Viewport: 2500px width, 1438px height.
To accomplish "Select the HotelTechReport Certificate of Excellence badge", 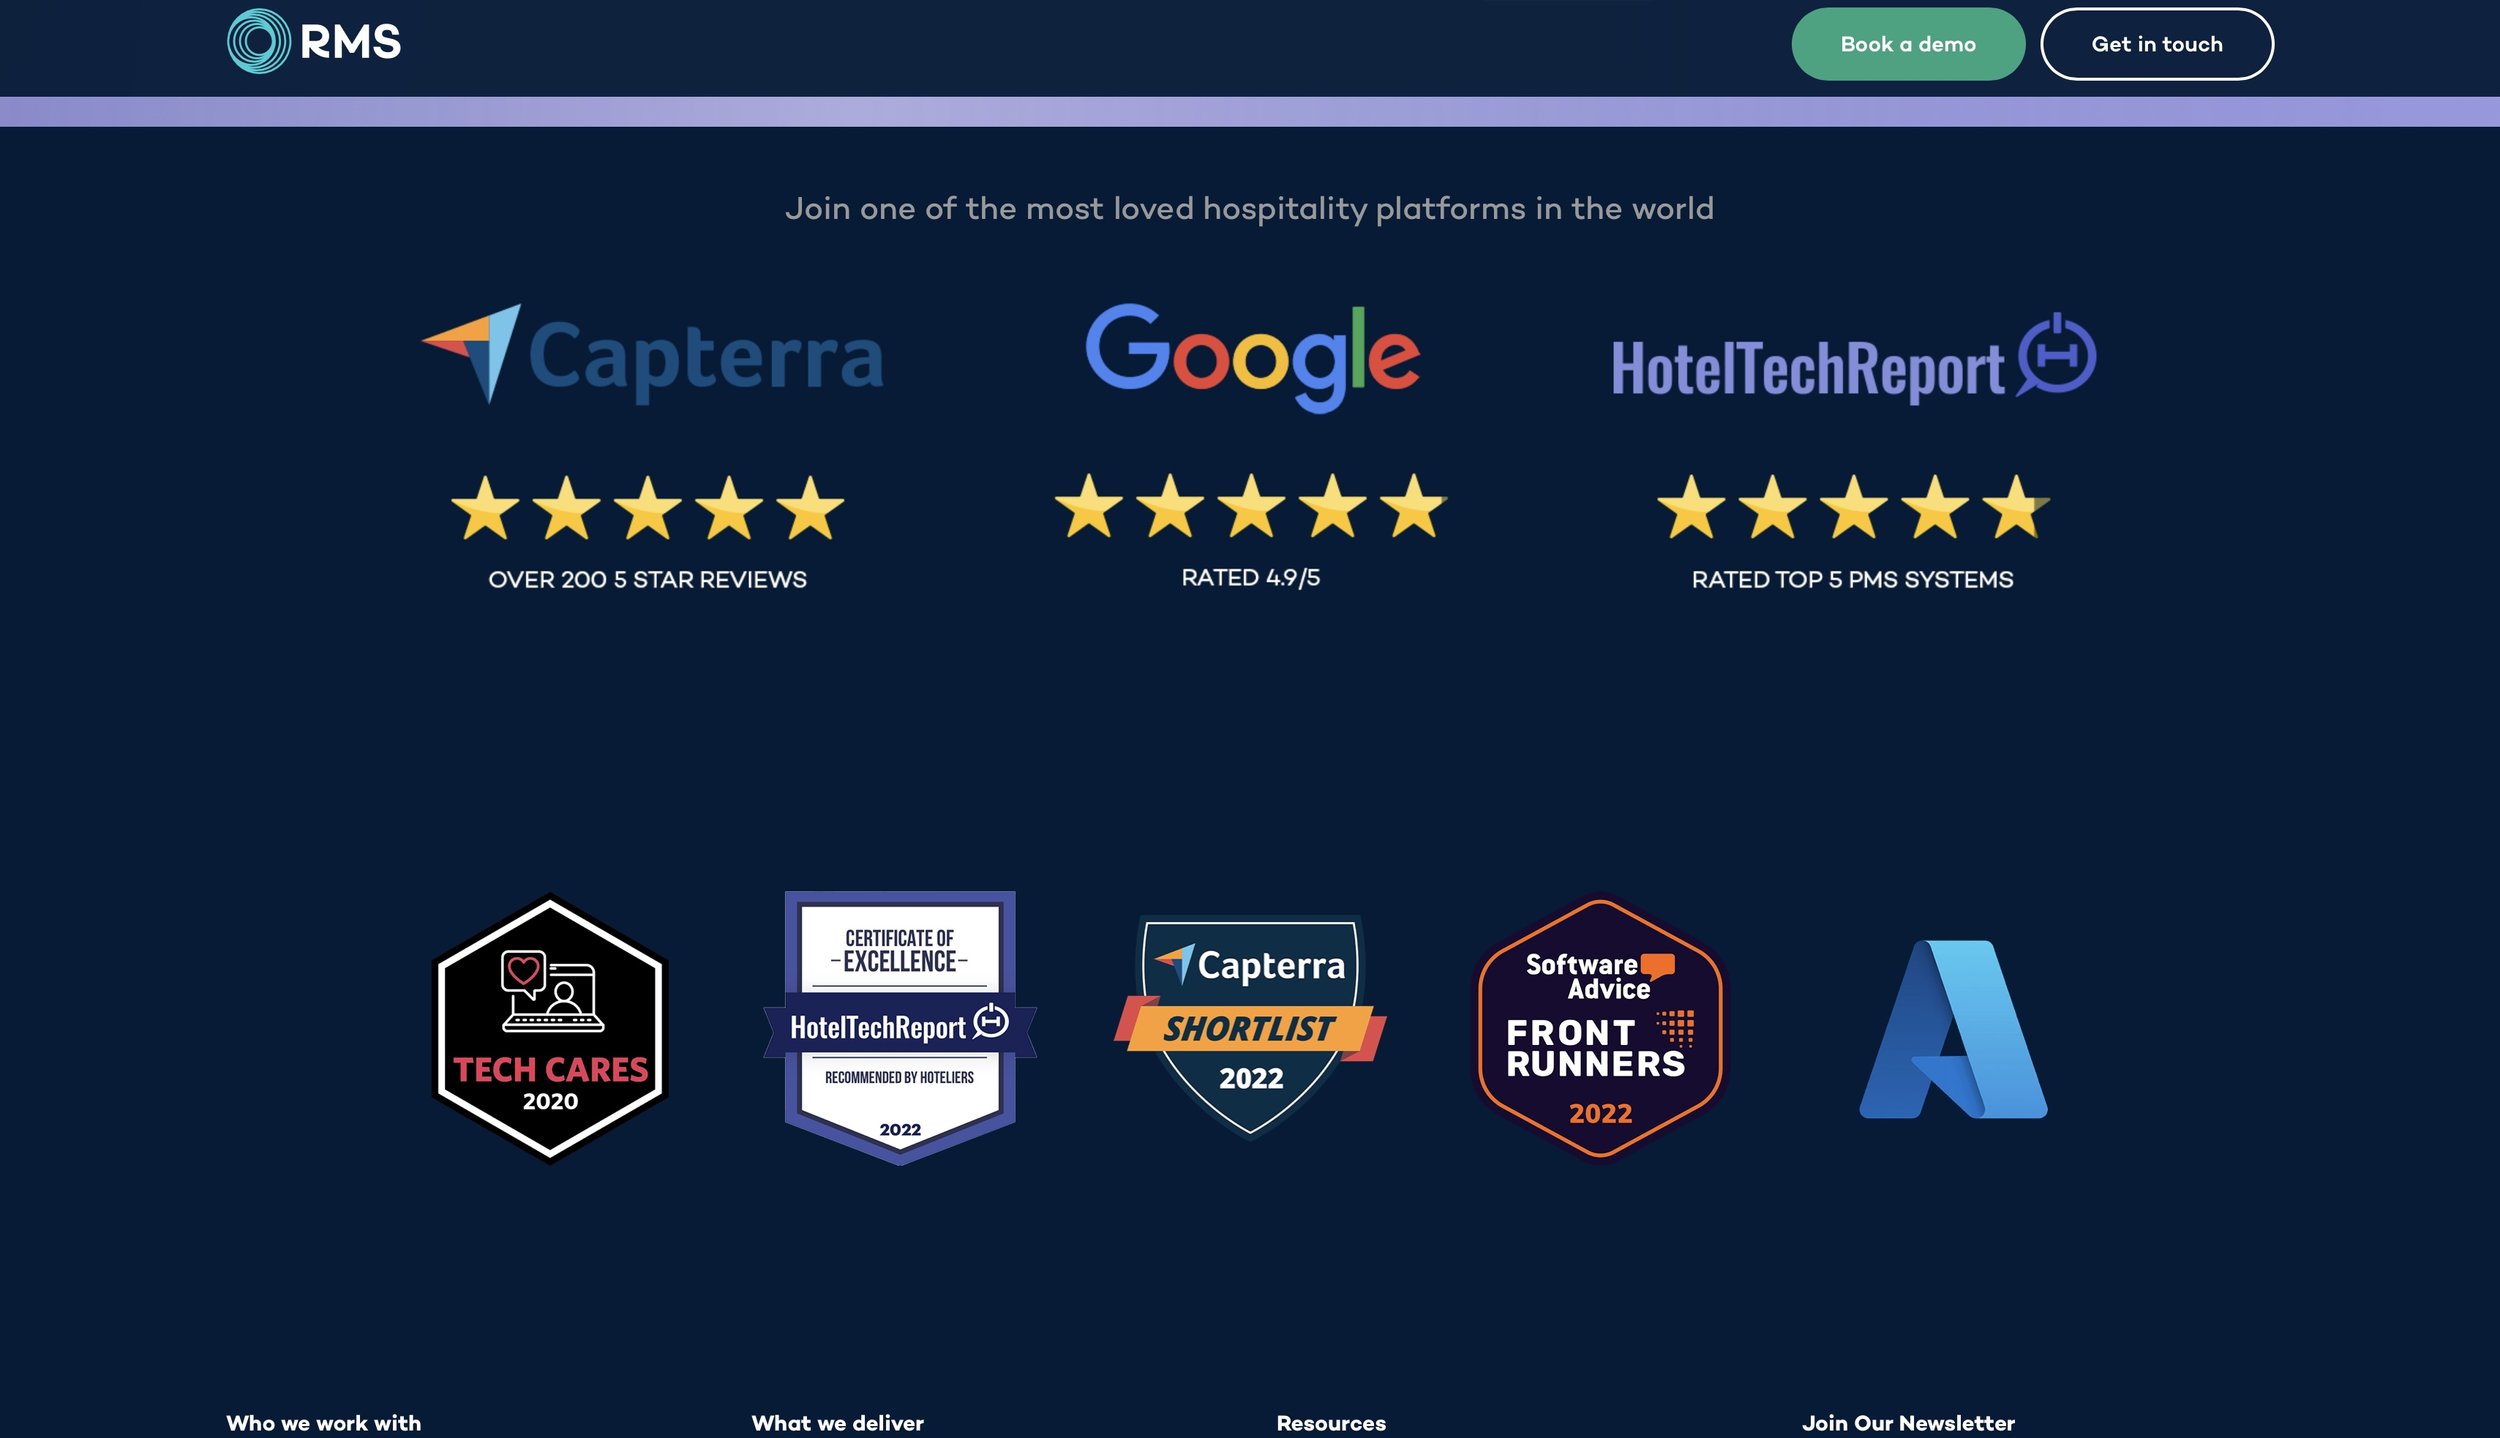I will (x=900, y=1028).
